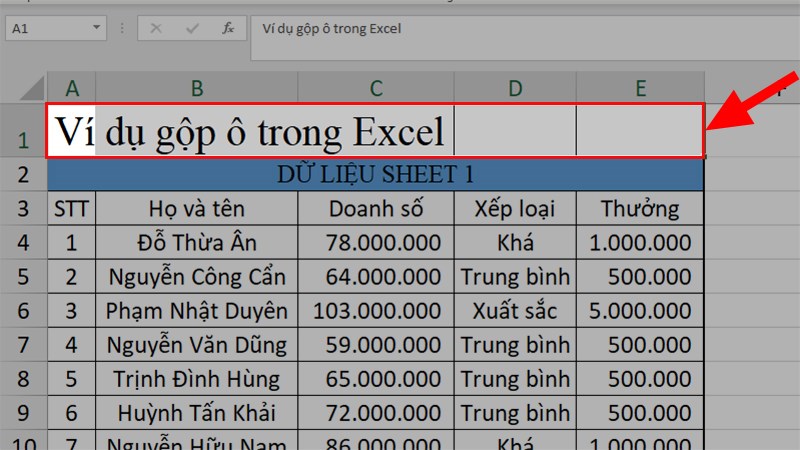Image resolution: width=800 pixels, height=450 pixels.
Task: Click the 'Xuất sắc' rating cell
Action: tap(515, 311)
